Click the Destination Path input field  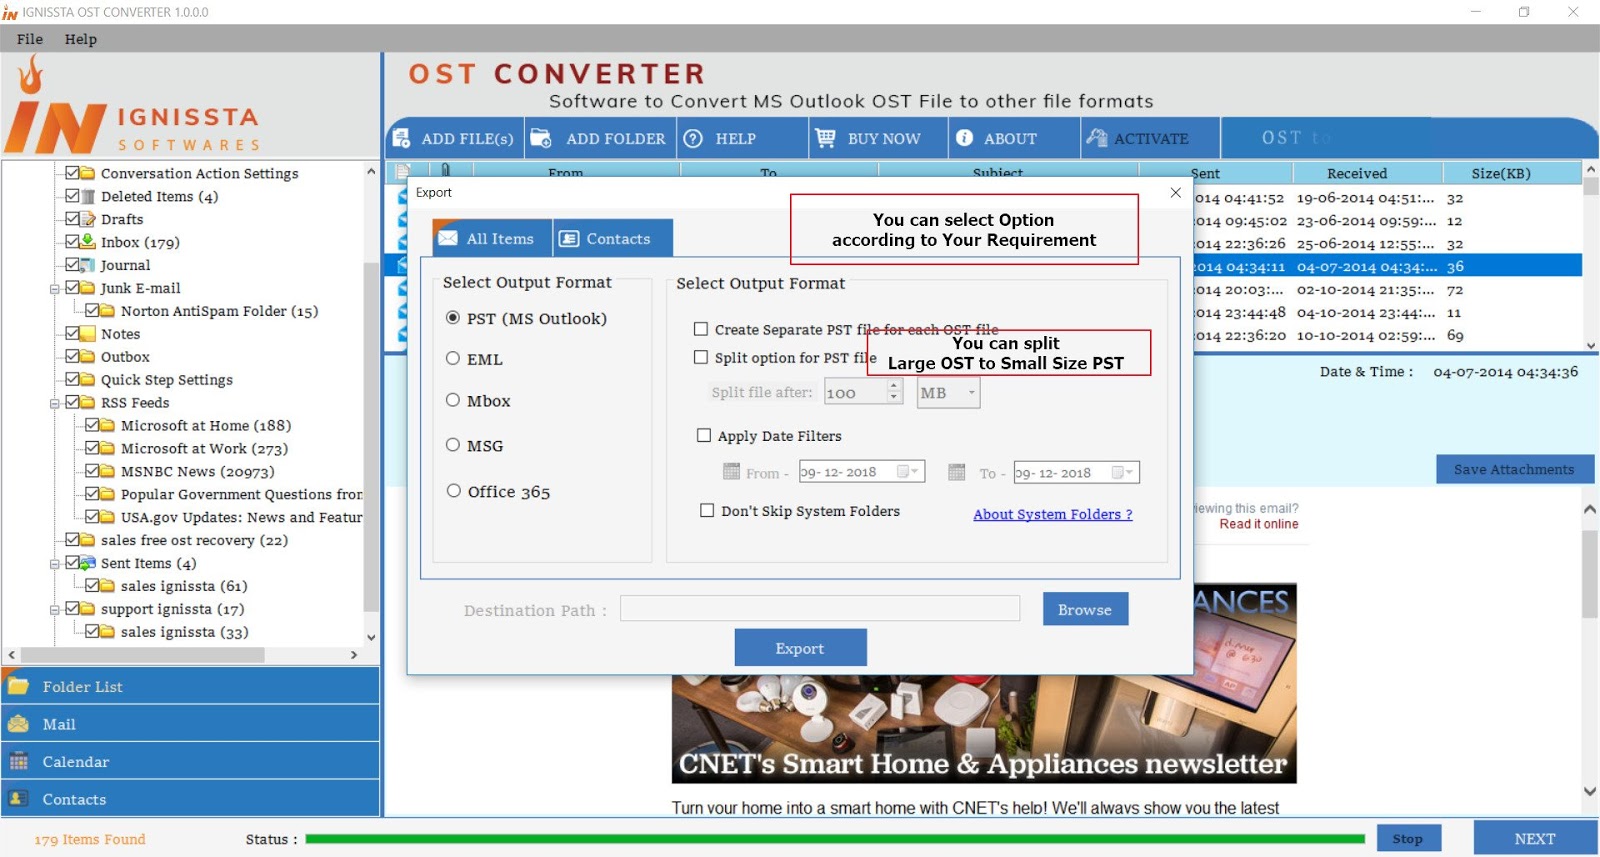pyautogui.click(x=820, y=608)
